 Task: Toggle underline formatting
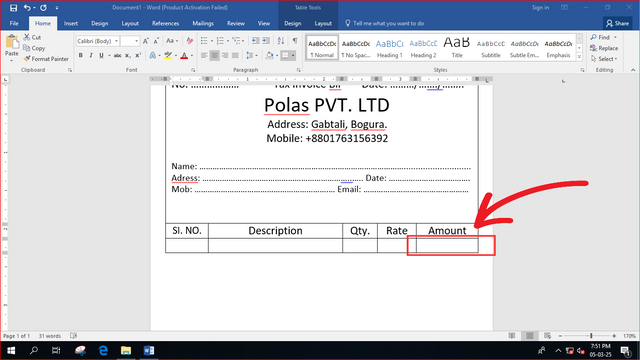pos(101,56)
